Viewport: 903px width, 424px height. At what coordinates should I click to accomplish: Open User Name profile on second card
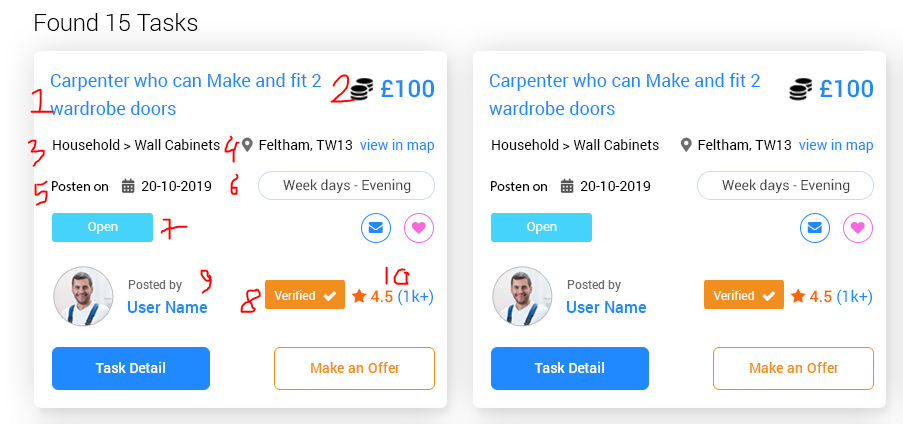point(606,307)
